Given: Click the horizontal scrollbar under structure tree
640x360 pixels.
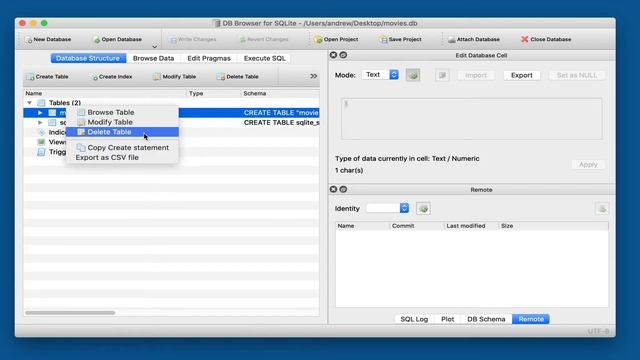Looking at the screenshot, I should tap(70, 313).
